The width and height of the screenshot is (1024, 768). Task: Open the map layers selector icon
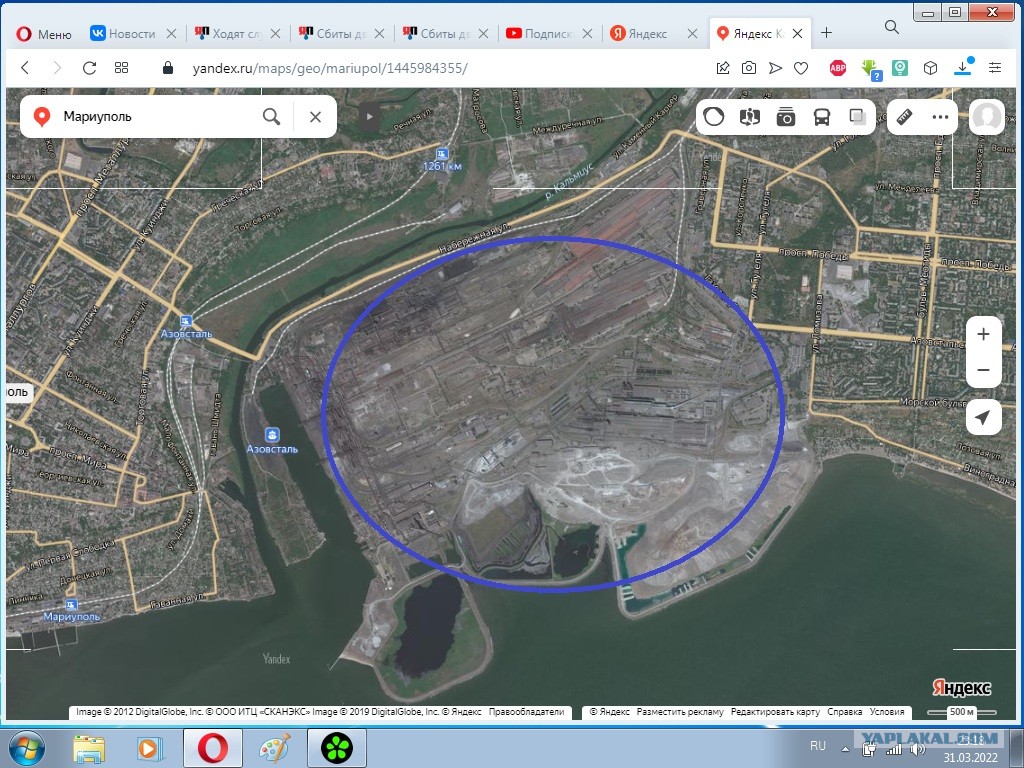(857, 117)
